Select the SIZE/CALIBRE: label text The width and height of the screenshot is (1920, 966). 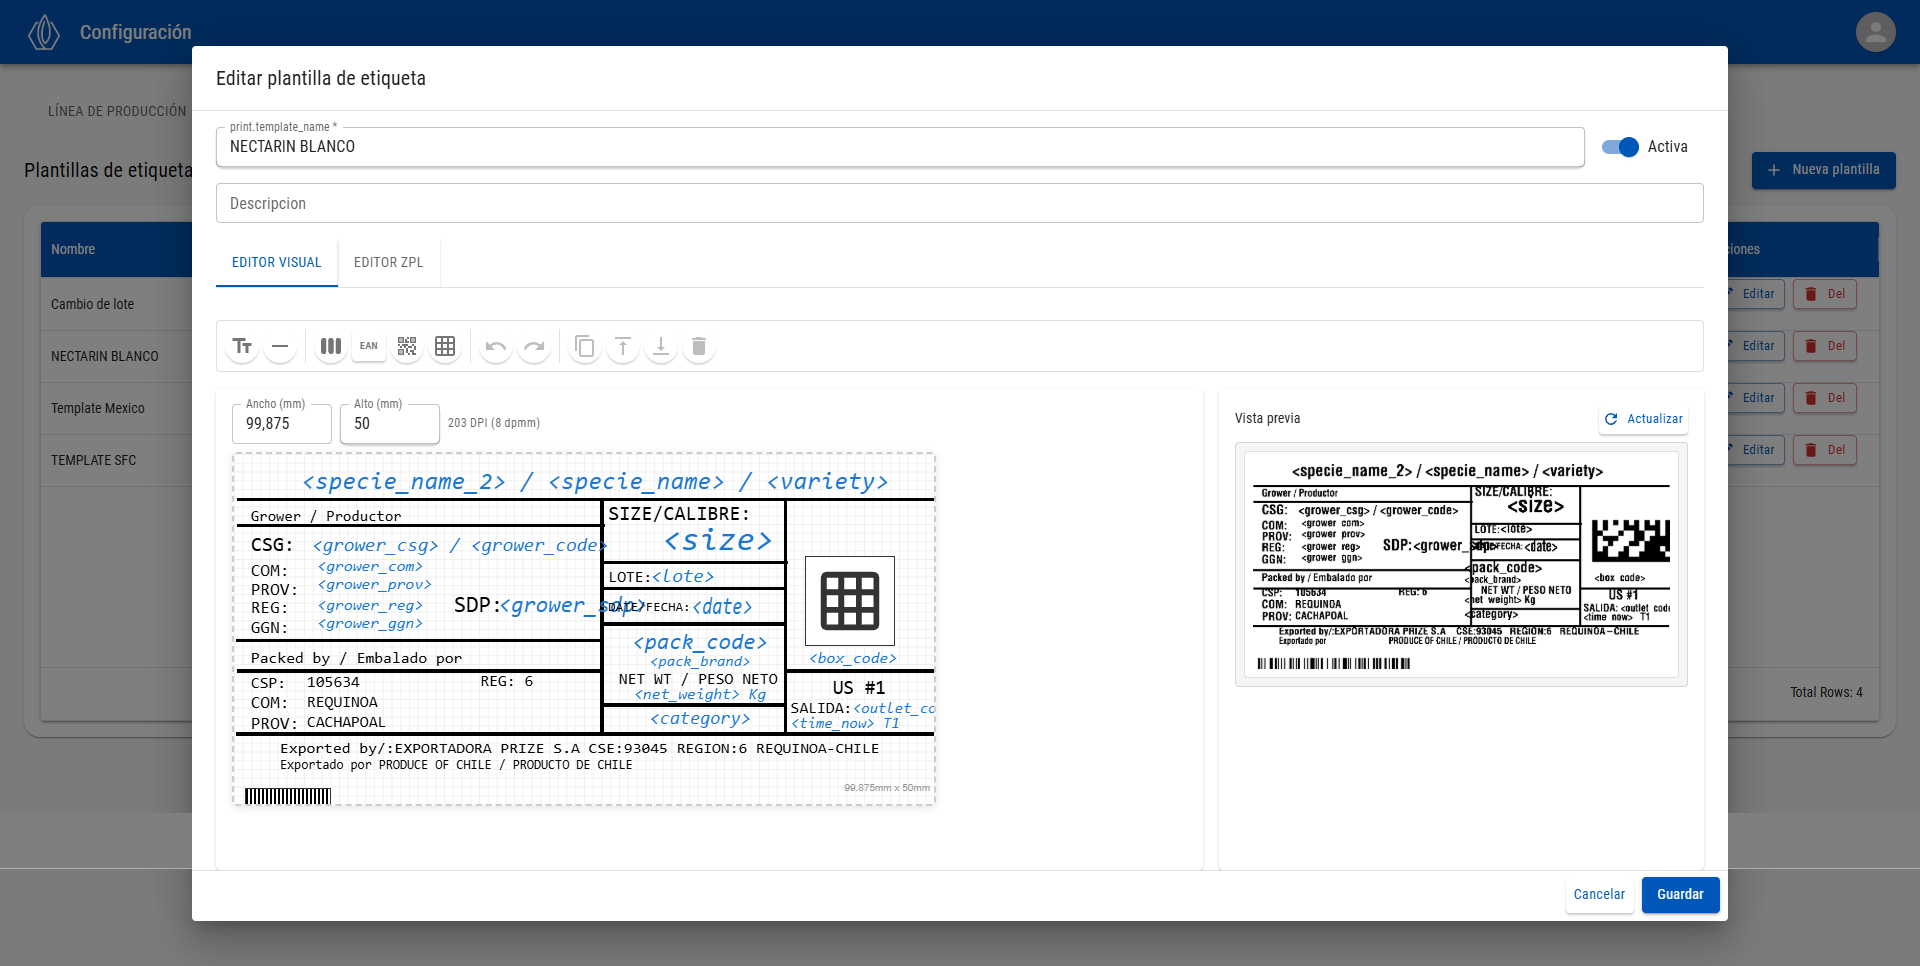679,514
